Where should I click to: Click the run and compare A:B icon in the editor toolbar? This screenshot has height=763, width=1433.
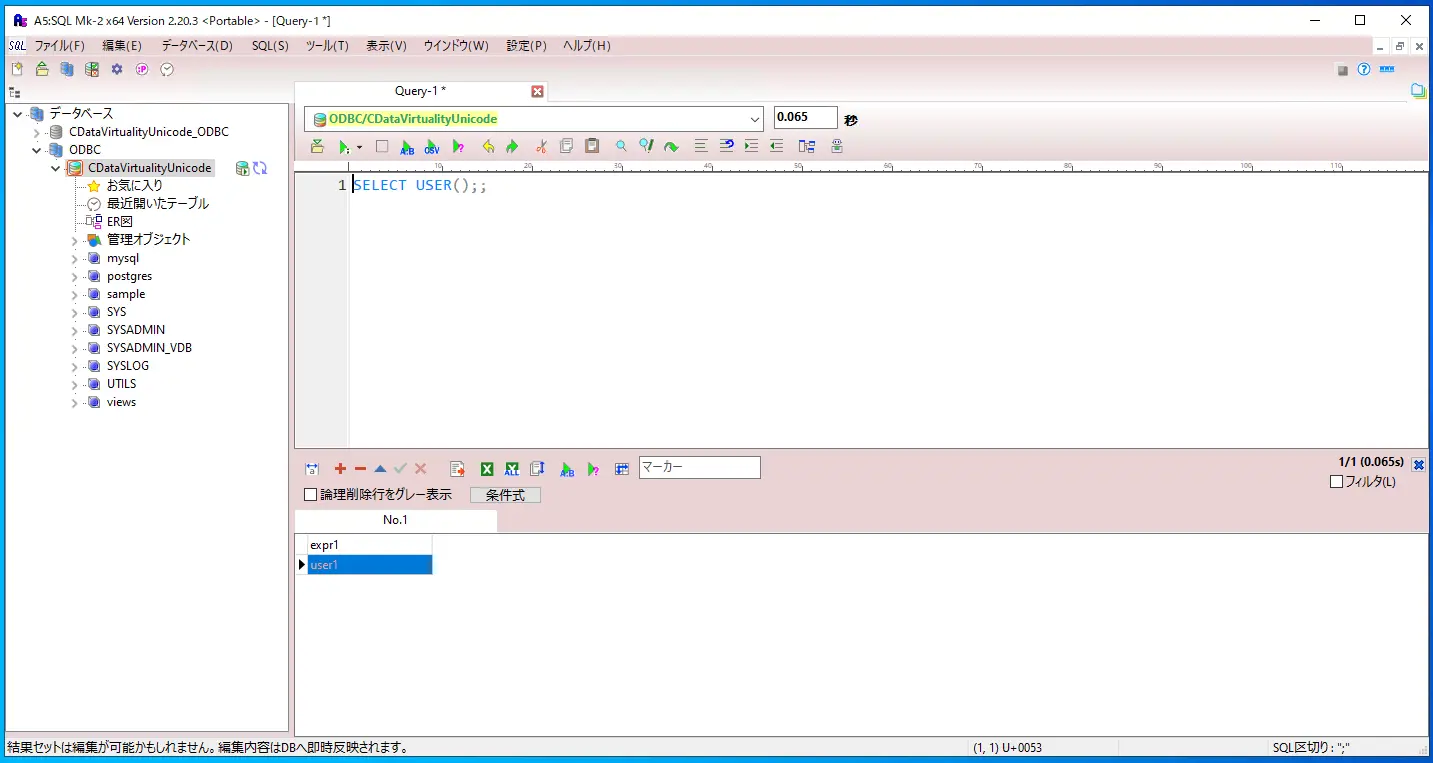click(407, 147)
